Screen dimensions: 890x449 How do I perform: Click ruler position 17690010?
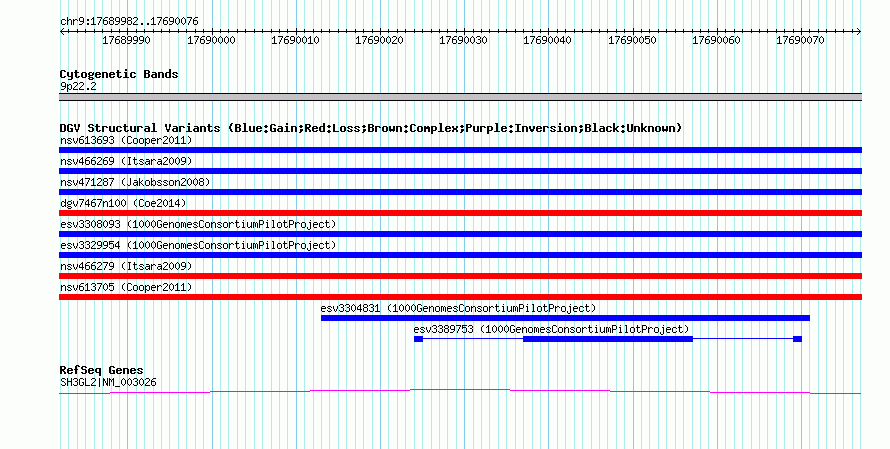click(x=295, y=40)
